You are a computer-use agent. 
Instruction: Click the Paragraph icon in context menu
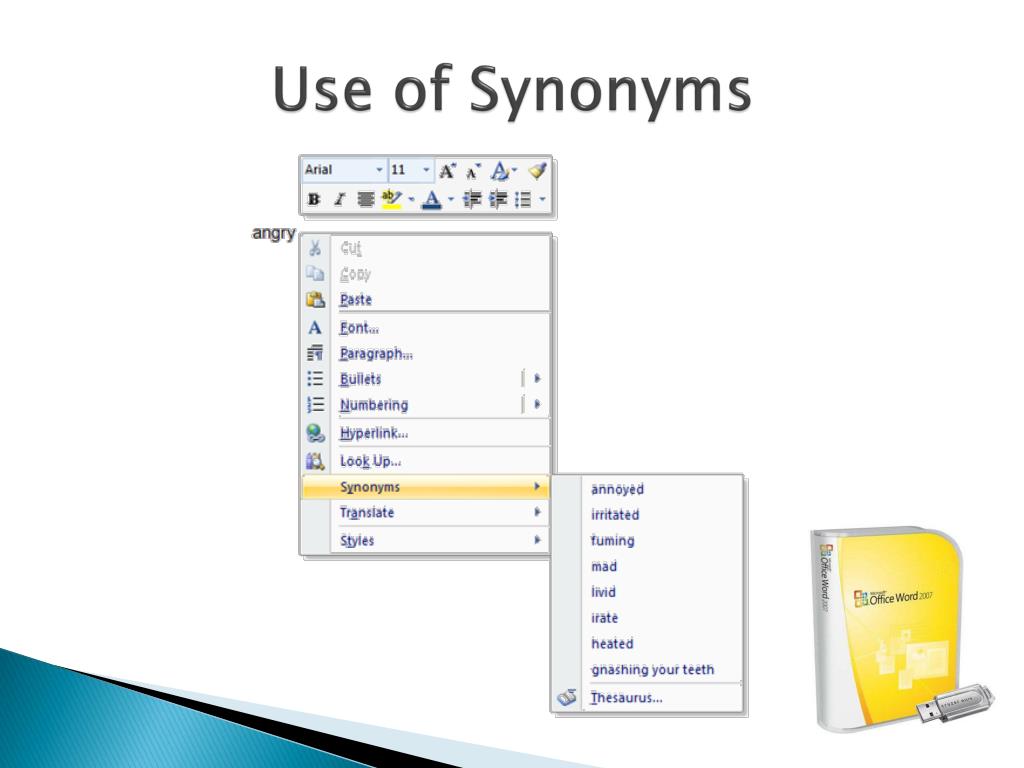(315, 353)
